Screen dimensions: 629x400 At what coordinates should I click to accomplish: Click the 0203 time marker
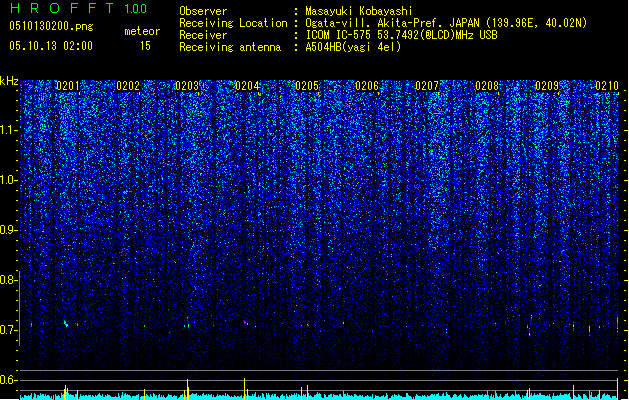[x=187, y=86]
